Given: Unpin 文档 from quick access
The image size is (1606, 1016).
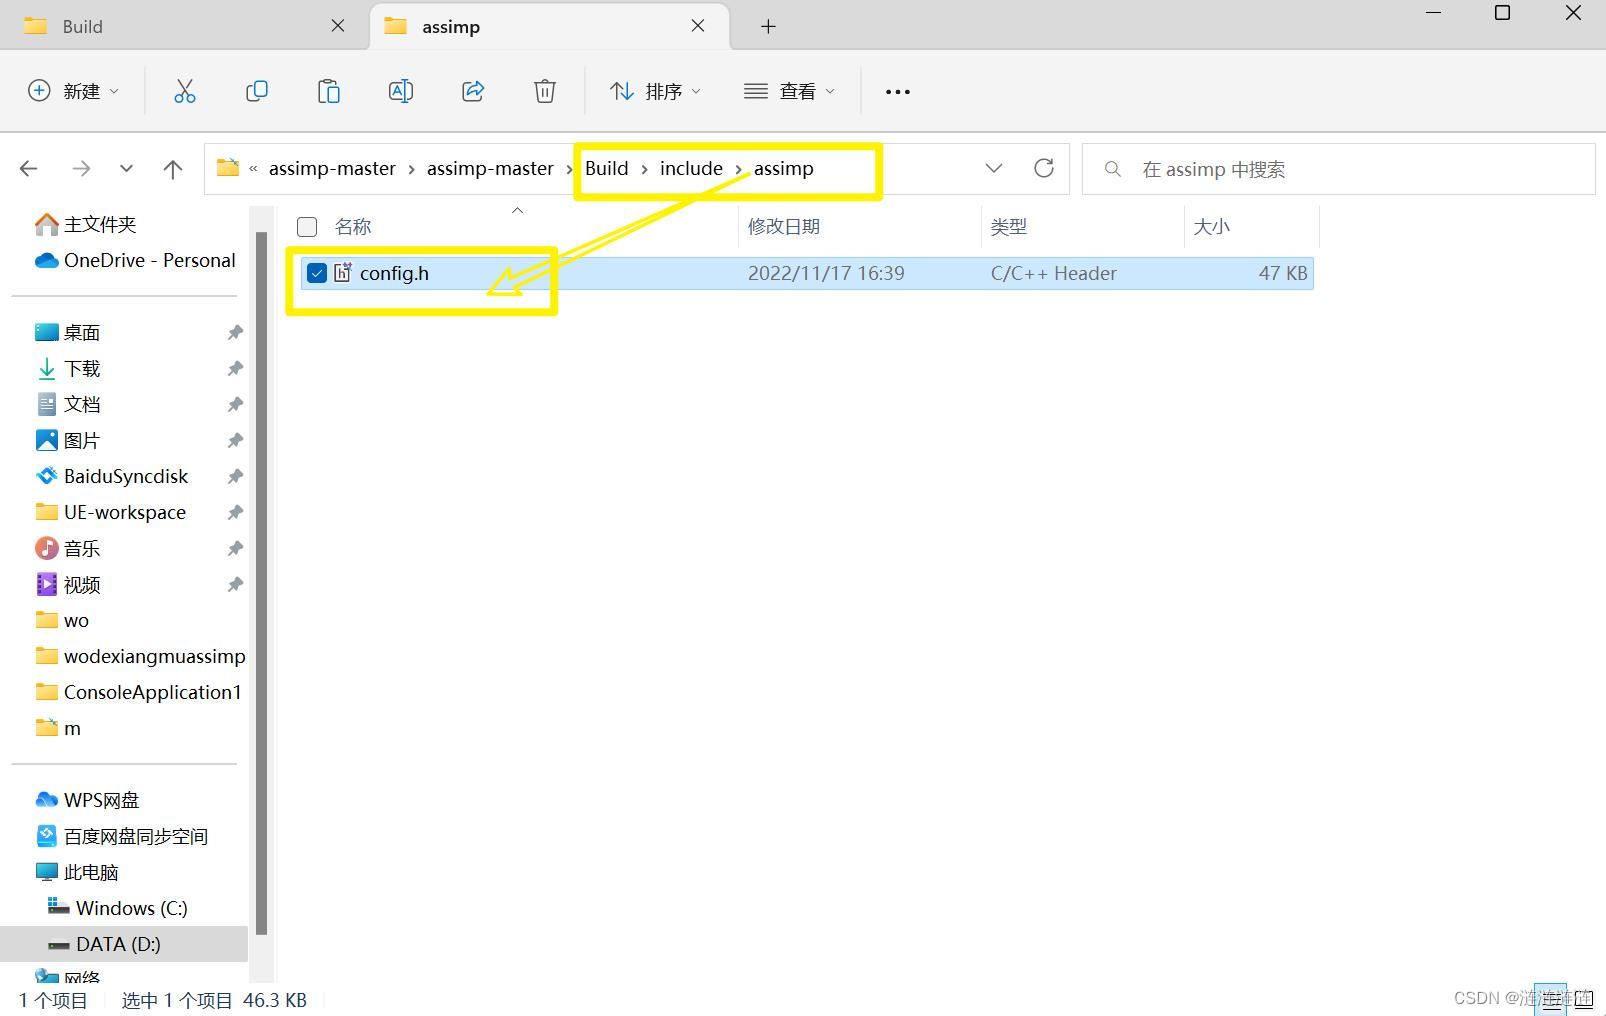Looking at the screenshot, I should (x=235, y=404).
